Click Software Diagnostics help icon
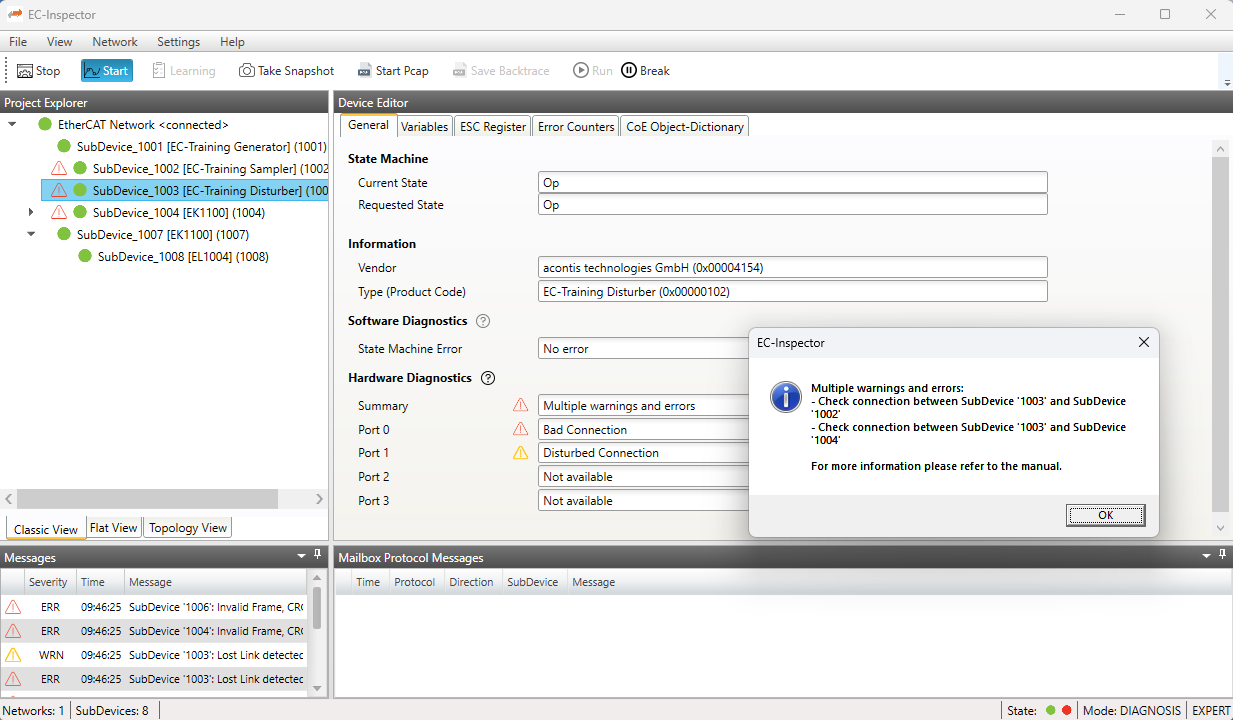1233x720 pixels. (x=483, y=321)
